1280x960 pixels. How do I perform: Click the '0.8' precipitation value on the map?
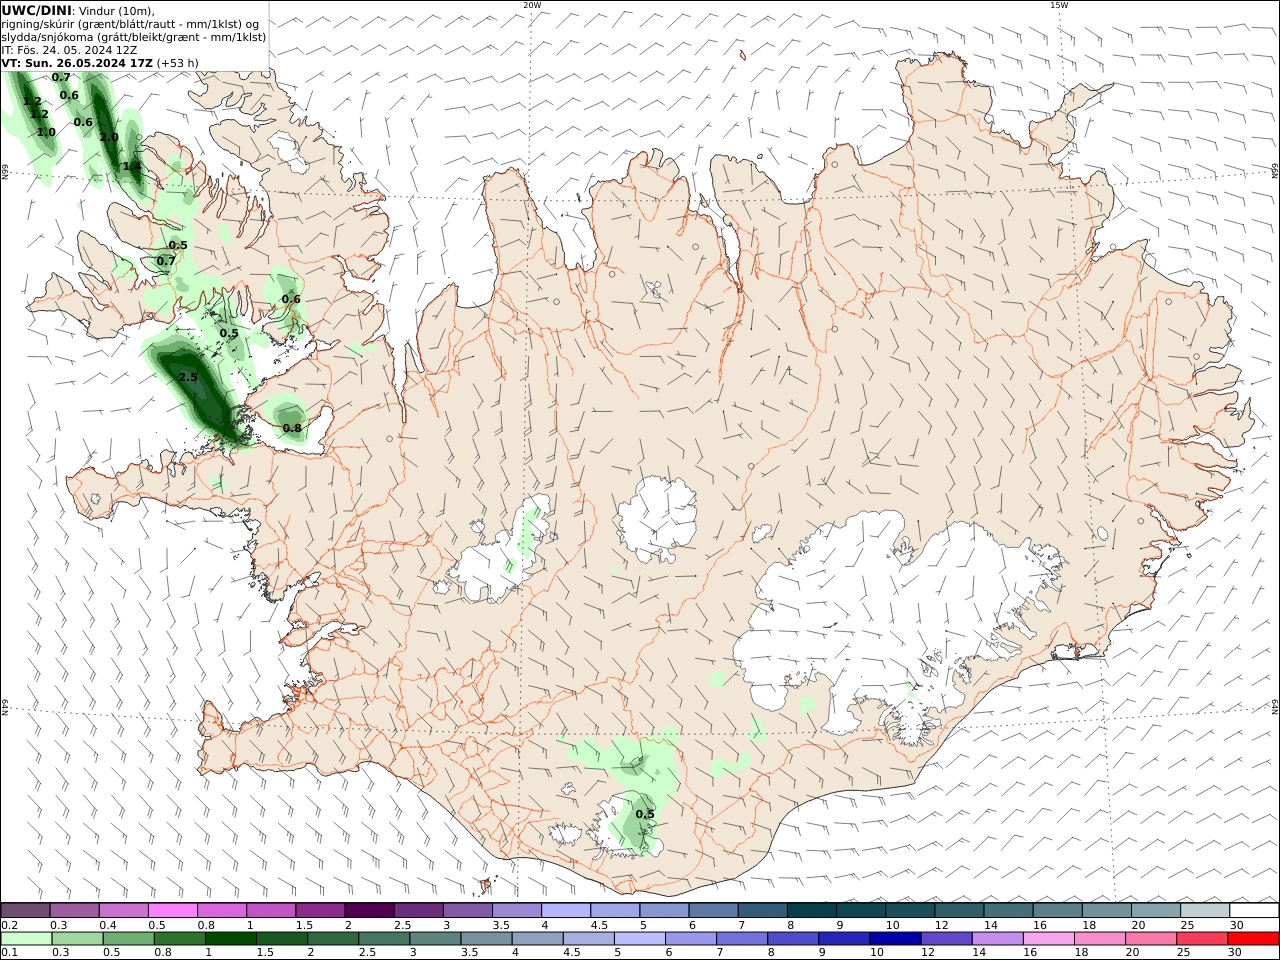point(292,428)
